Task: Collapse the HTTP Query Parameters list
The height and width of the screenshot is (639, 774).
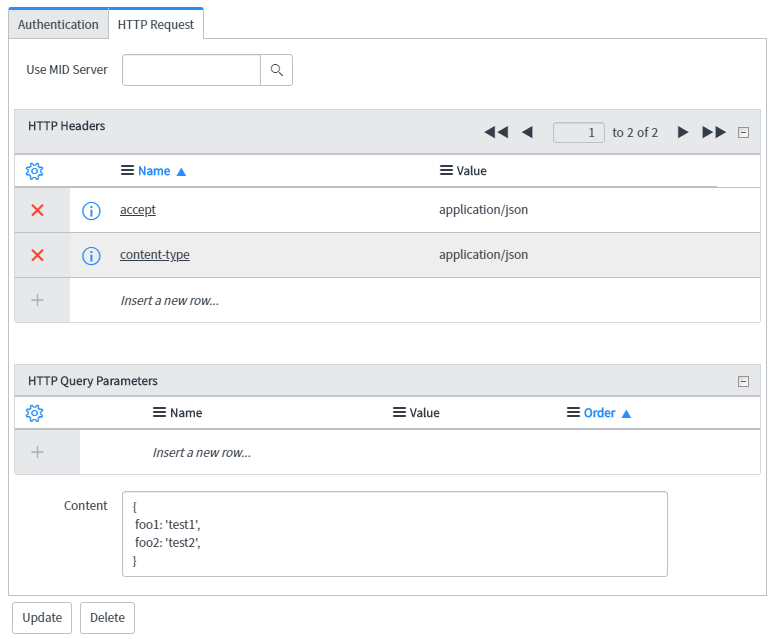Action: click(x=743, y=381)
